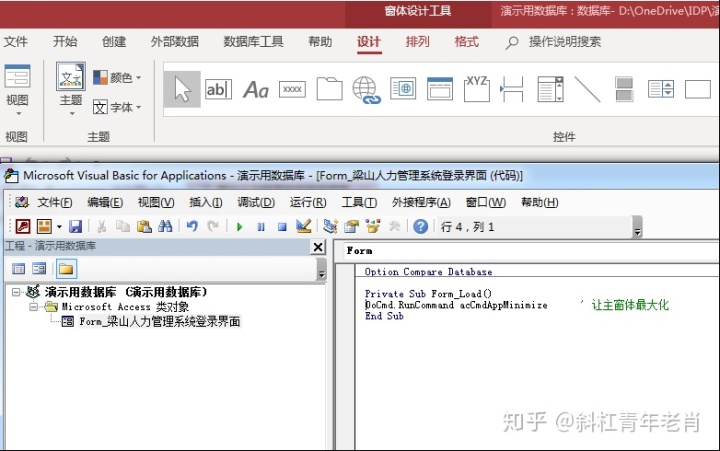The image size is (720, 451).
Task: Click the Paste clipboard icon in VBA toolbar
Action: pos(144,226)
